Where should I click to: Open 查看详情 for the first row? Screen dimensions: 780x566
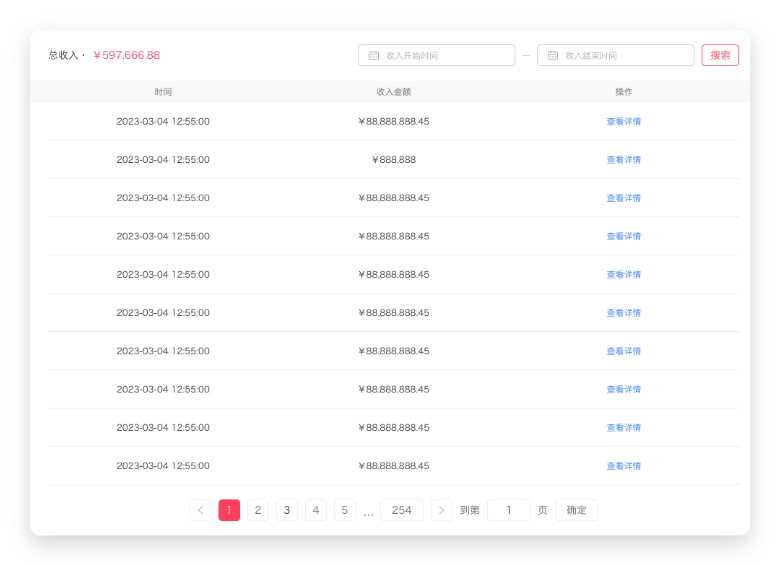[623, 121]
